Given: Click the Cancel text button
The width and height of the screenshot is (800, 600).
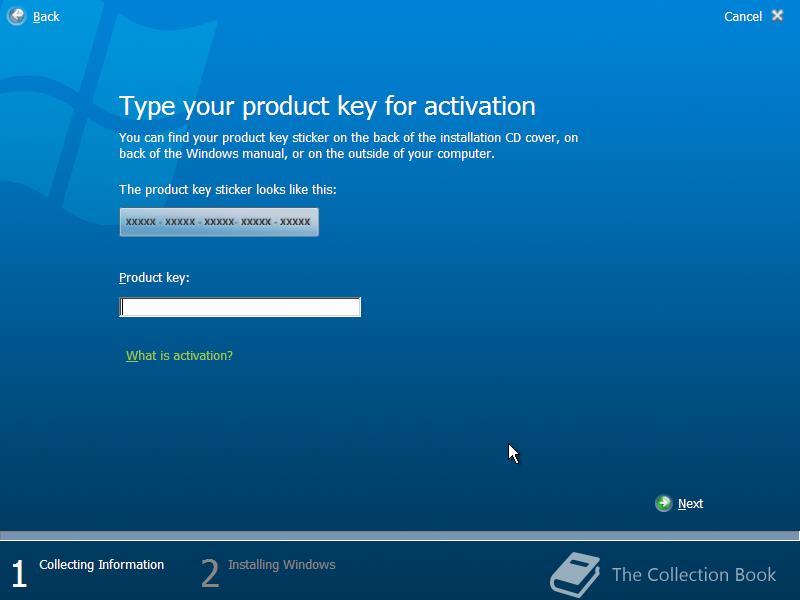Looking at the screenshot, I should [743, 17].
